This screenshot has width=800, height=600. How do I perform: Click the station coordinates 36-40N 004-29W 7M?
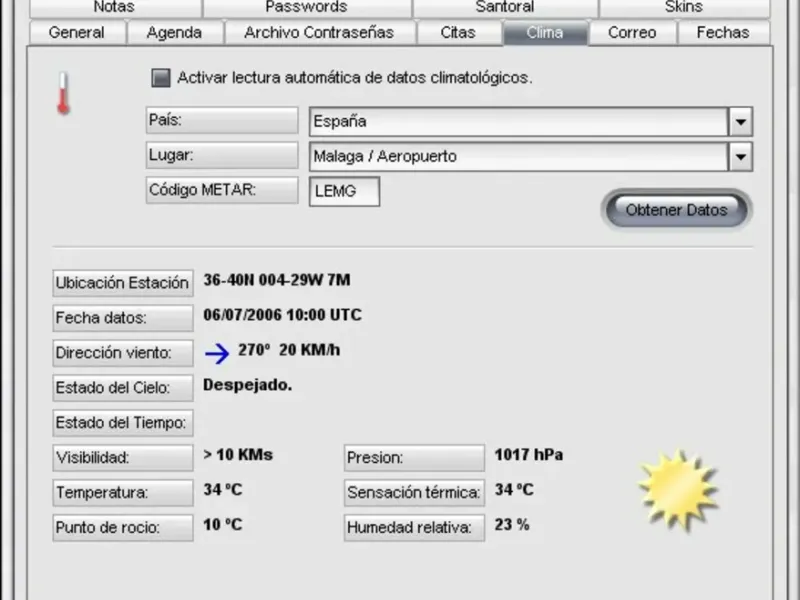277,280
